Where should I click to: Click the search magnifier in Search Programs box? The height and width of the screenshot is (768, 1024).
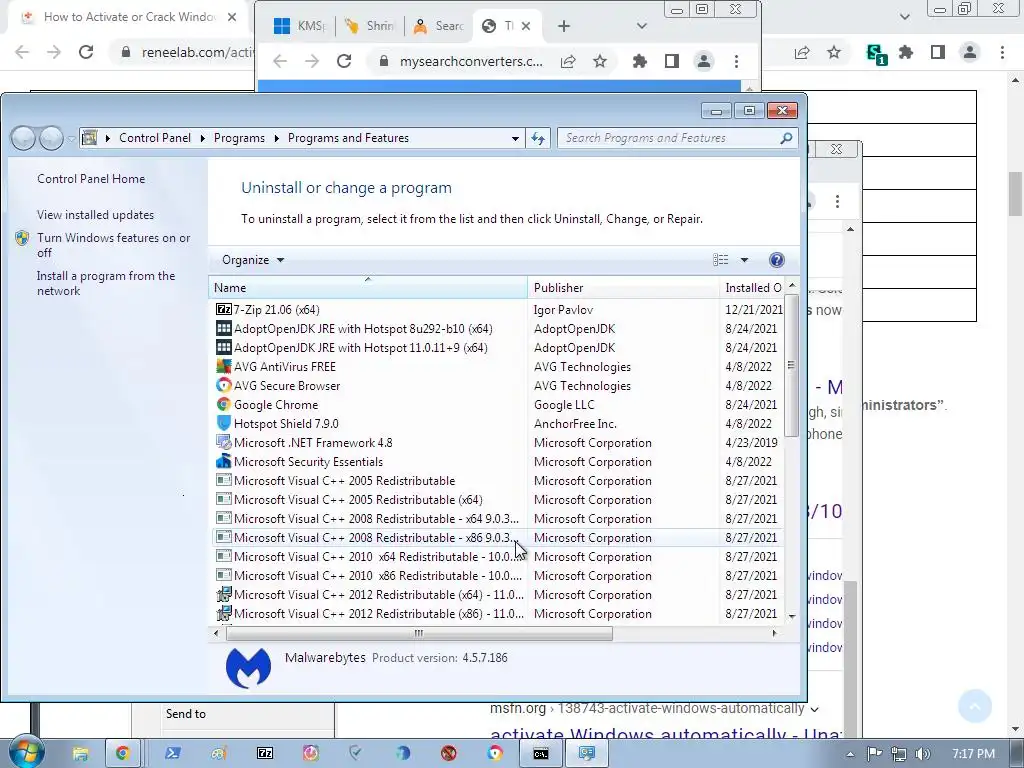[786, 138]
